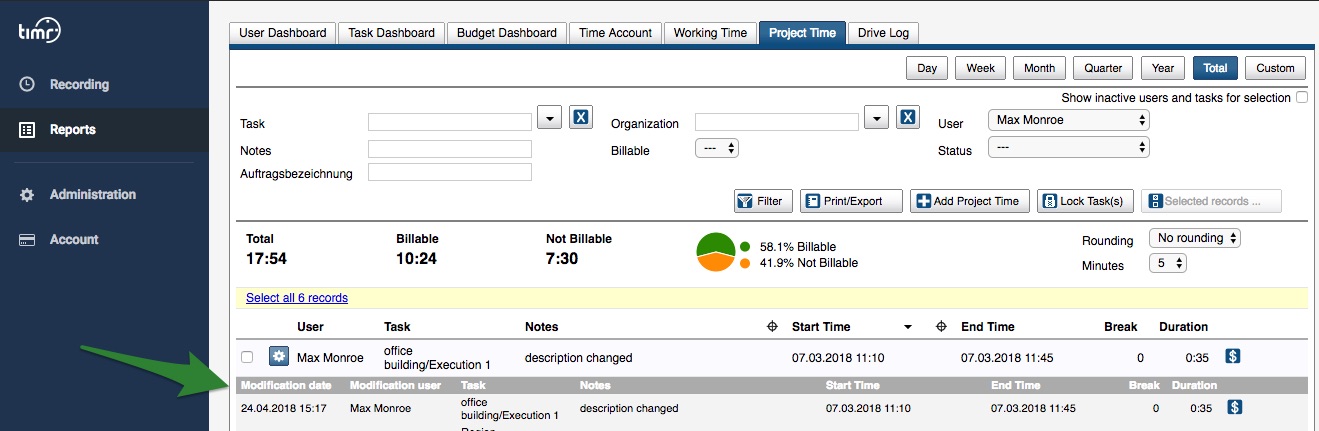Click the Account card icon
1319x431 pixels.
tap(28, 240)
